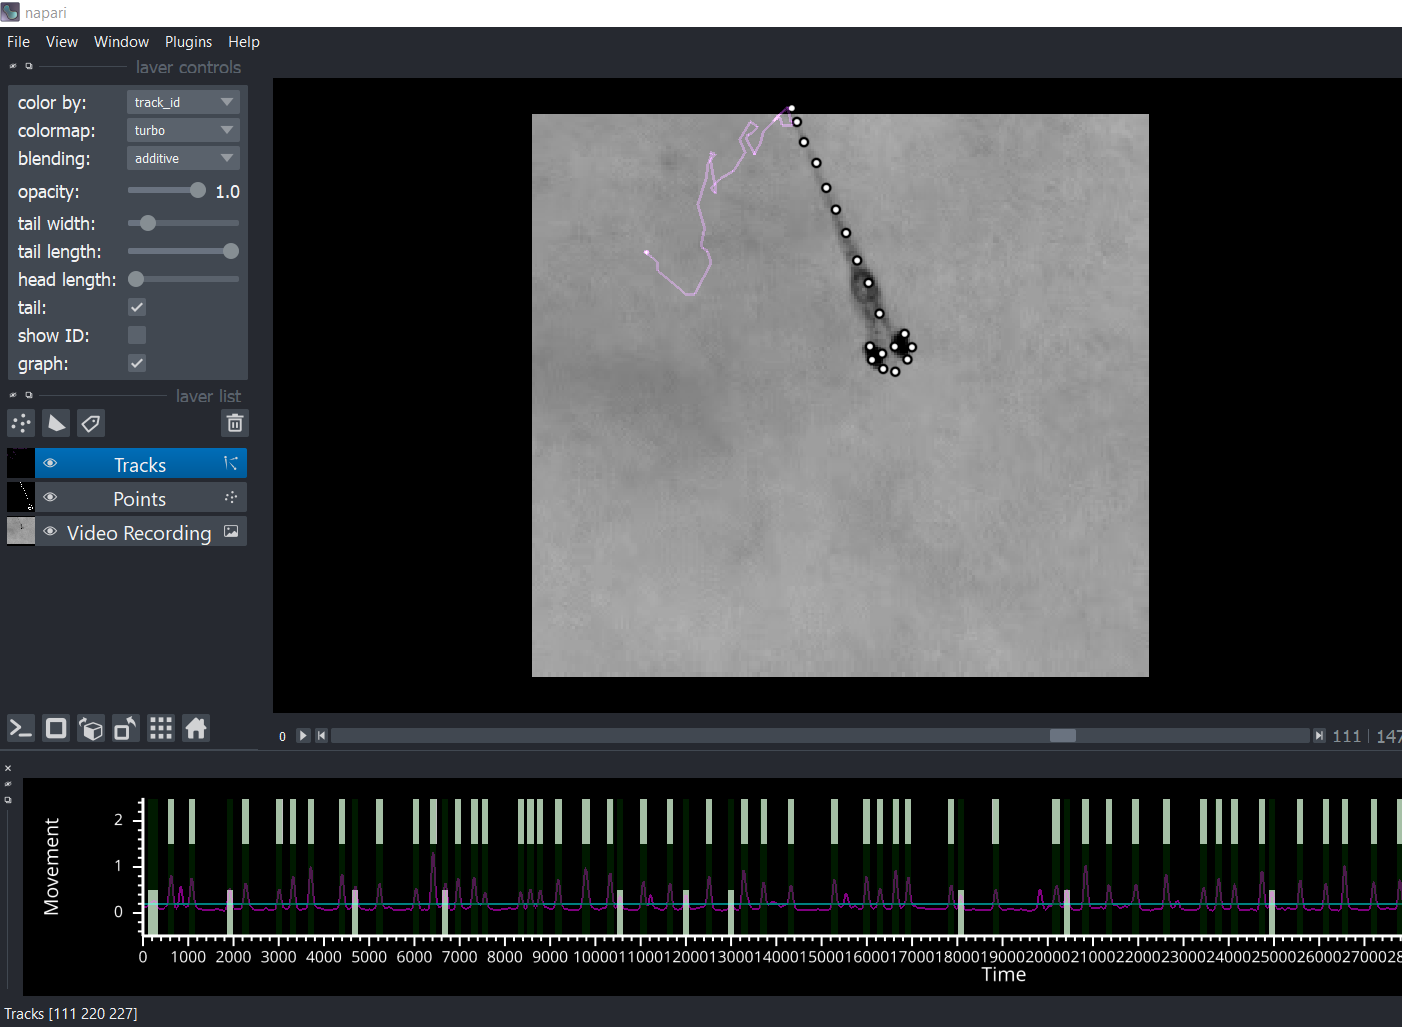Enable the show ID checkbox
1402x1027 pixels.
click(137, 335)
